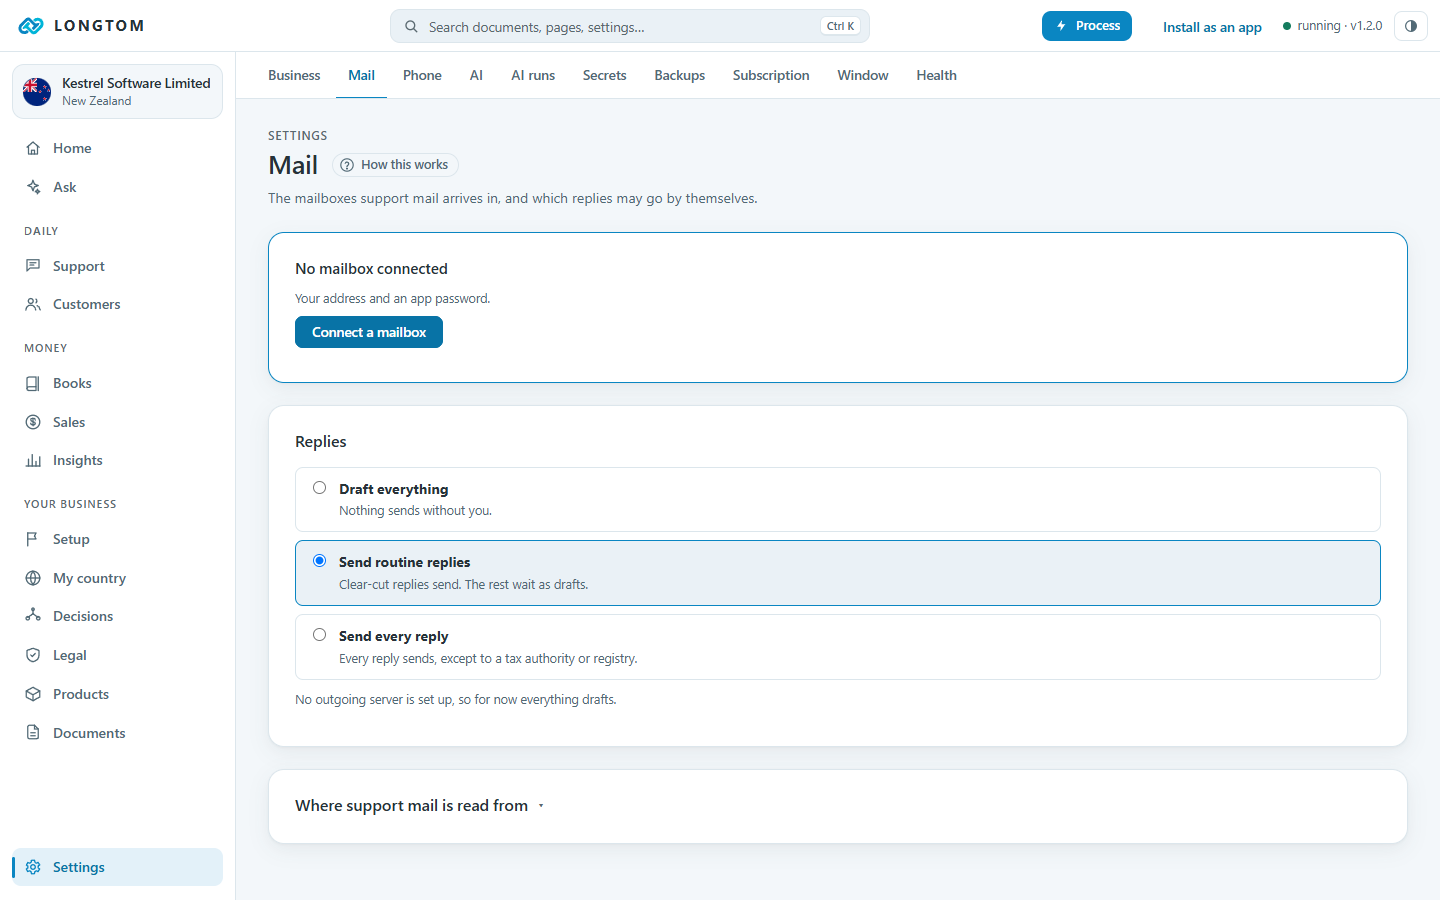Screen dimensions: 1440x900
Task: Click the Mail tab
Action: point(361,75)
